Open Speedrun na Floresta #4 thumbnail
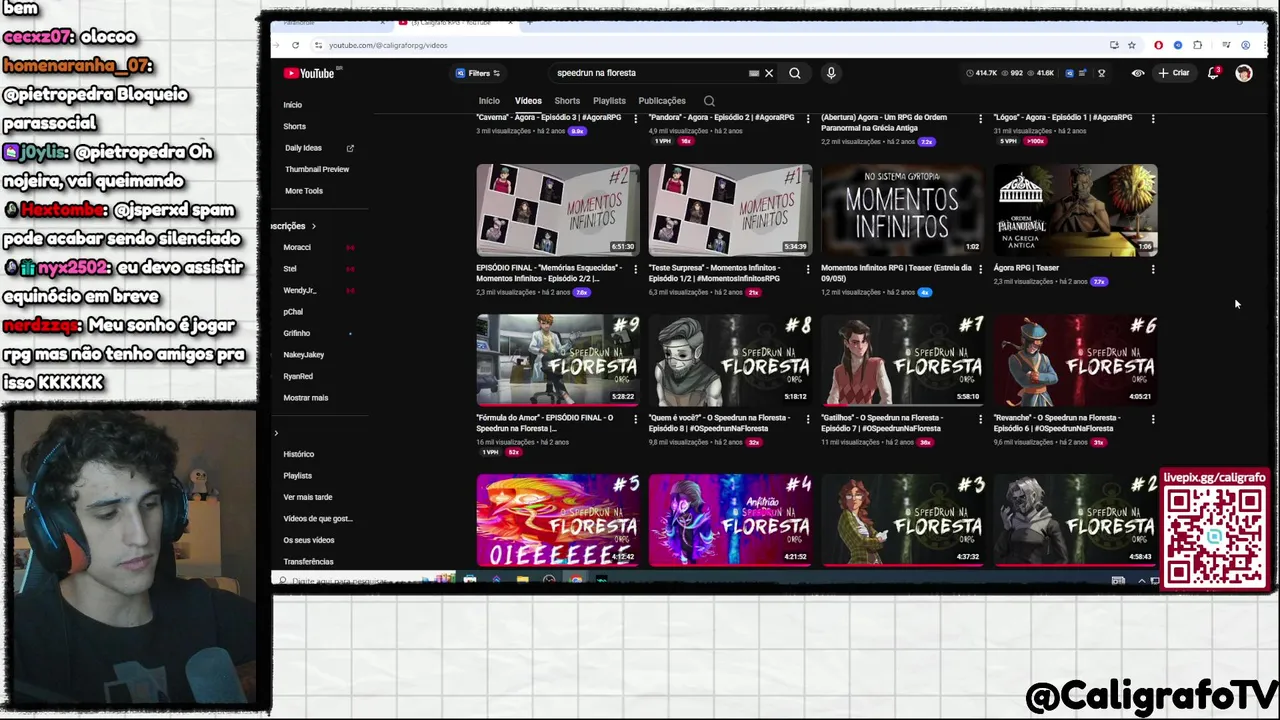Image resolution: width=1280 pixels, height=720 pixels. 730,520
